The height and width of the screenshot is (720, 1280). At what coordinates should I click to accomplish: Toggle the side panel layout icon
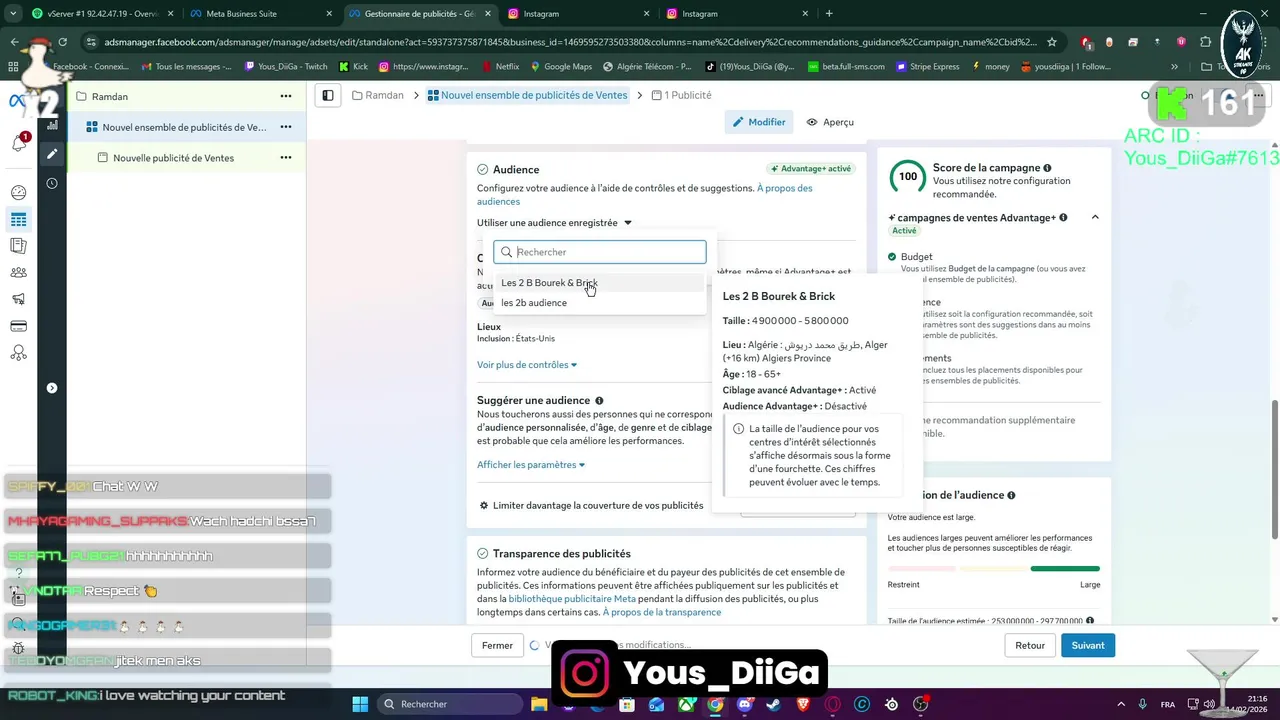pyautogui.click(x=327, y=95)
